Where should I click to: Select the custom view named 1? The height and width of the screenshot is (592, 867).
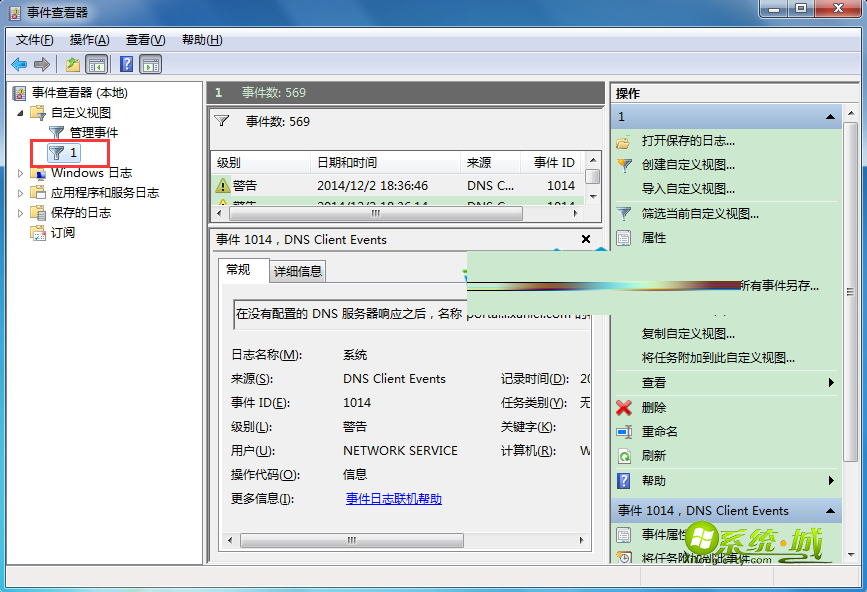click(73, 152)
